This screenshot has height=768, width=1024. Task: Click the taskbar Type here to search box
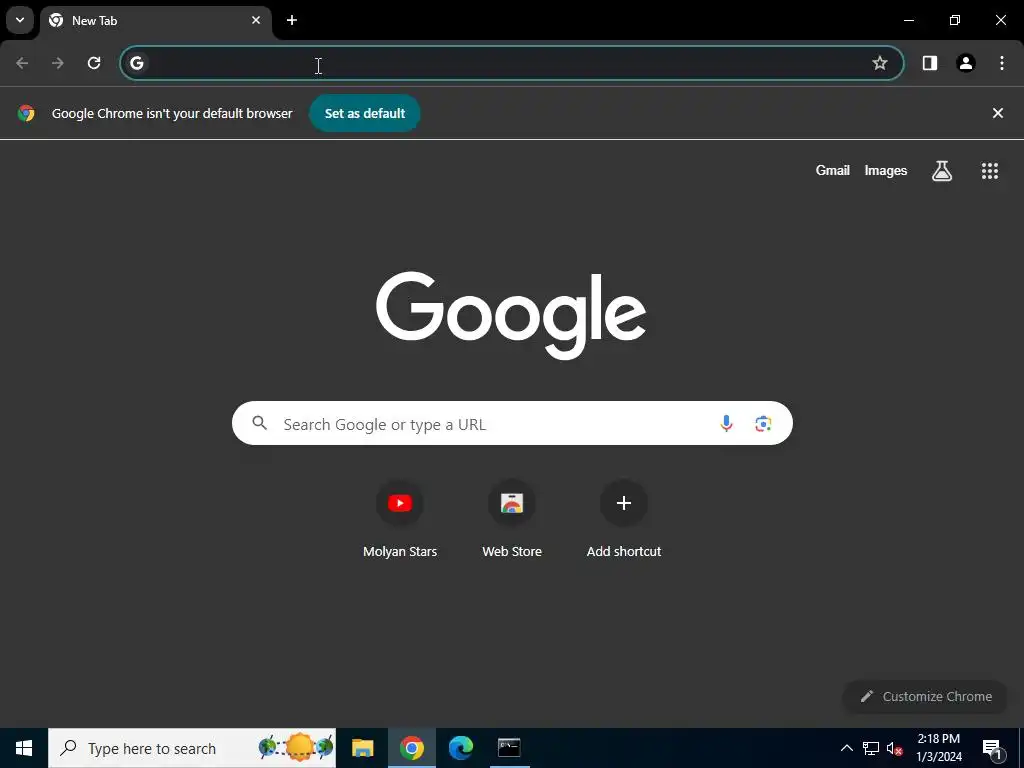coord(192,748)
